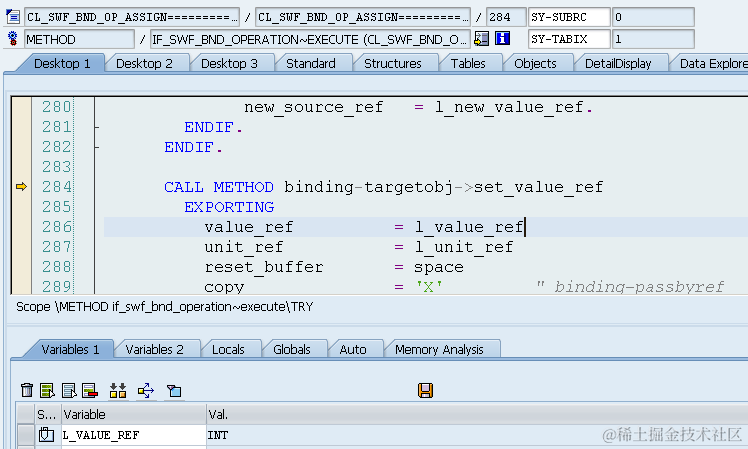Click the SY-SUBRC label field

pyautogui.click(x=569, y=17)
